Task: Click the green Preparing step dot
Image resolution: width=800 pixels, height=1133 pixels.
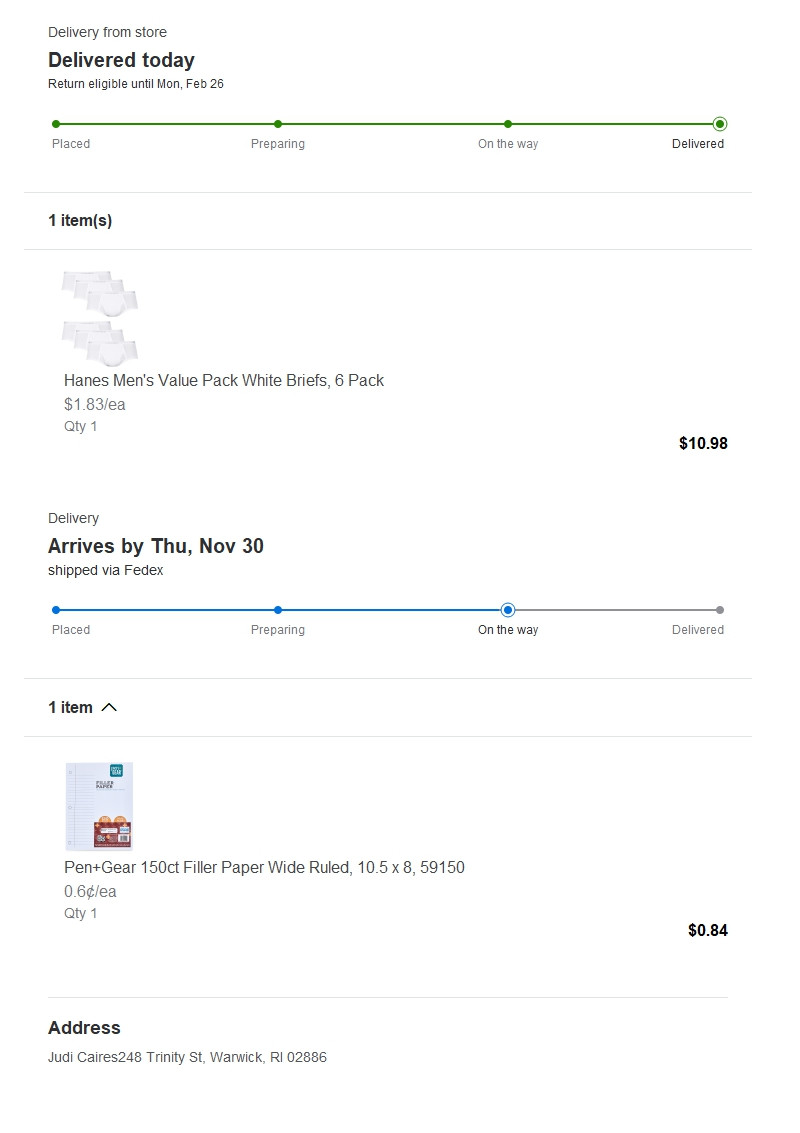Action: coord(278,124)
